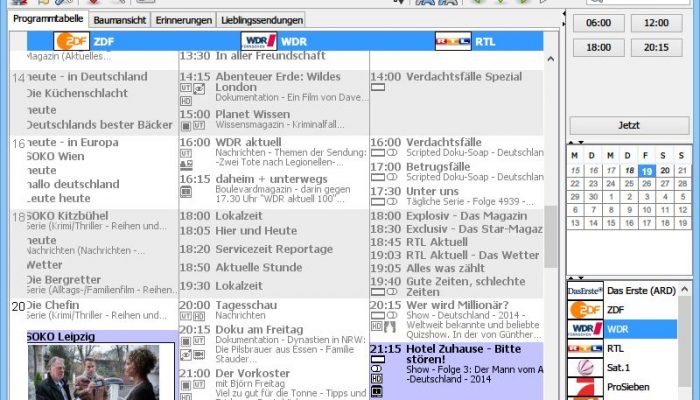Collapse channel list with its up splitter arrow

point(571,278)
